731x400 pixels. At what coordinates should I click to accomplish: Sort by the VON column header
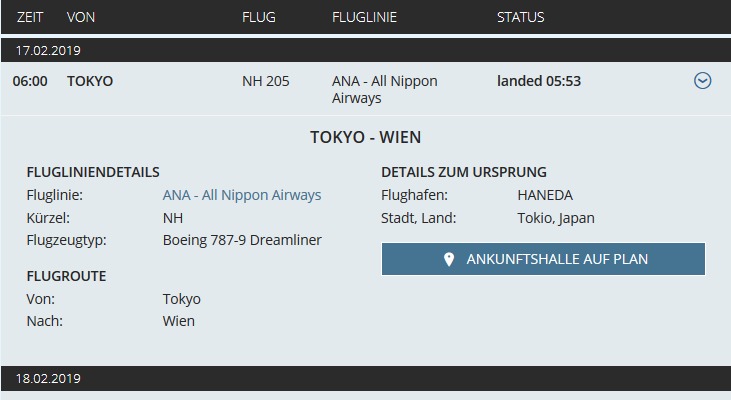coord(81,17)
